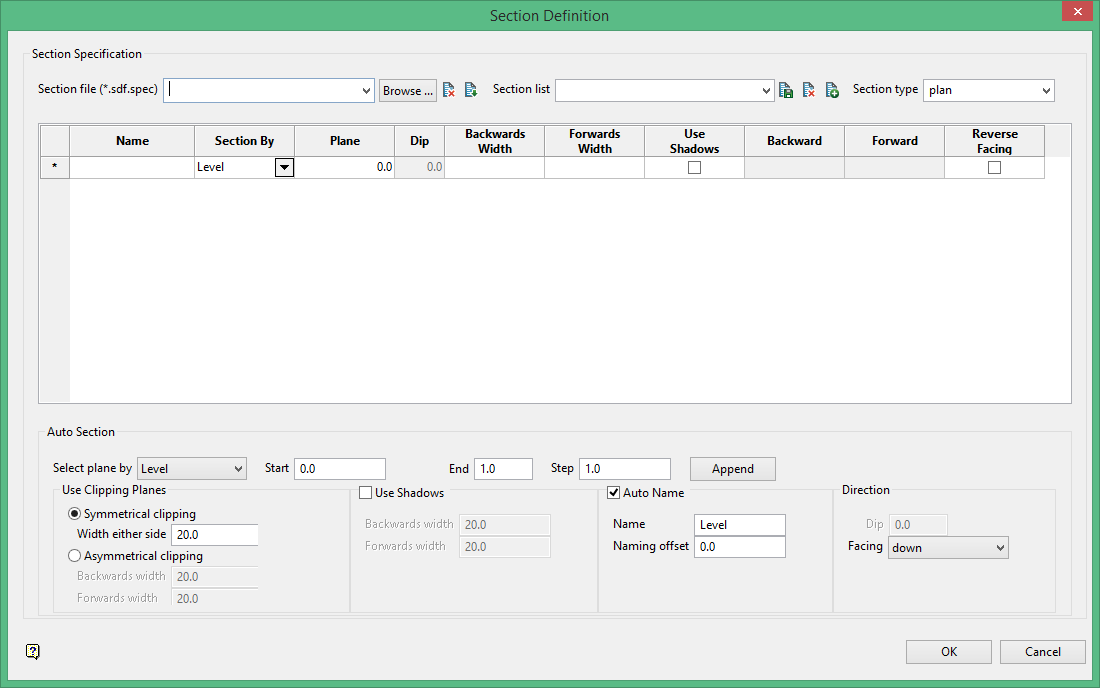Image resolution: width=1100 pixels, height=688 pixels.
Task: Click the OK button
Action: [x=948, y=652]
